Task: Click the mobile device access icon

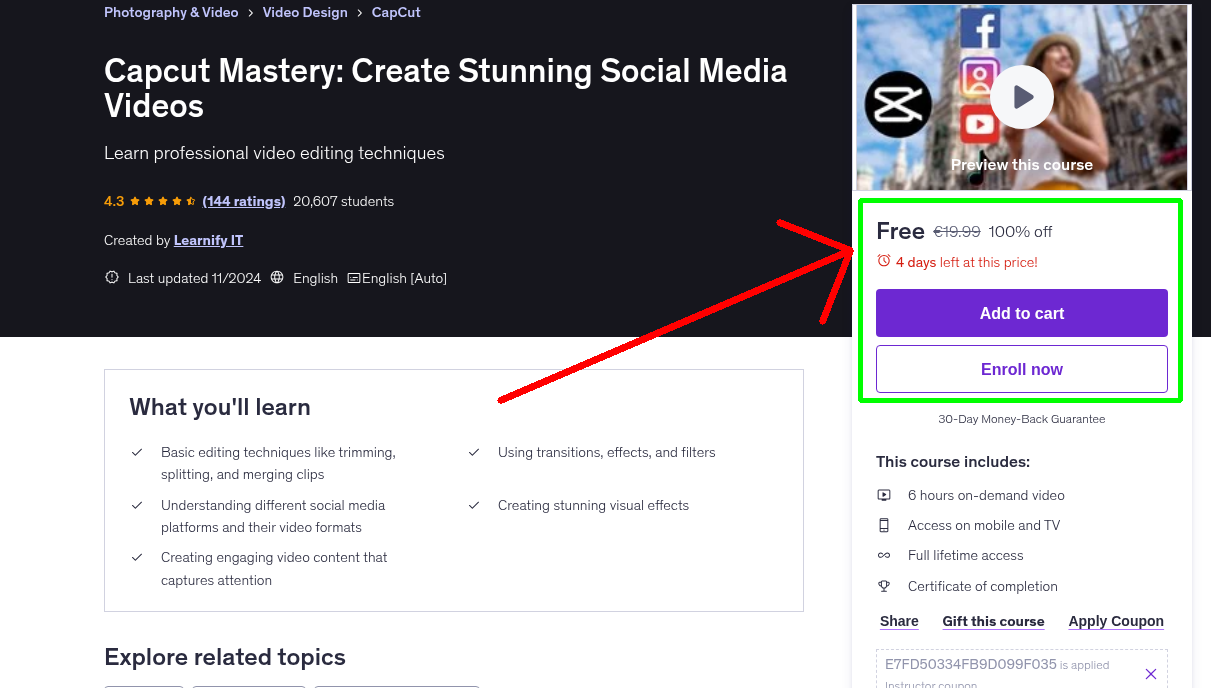Action: tap(884, 525)
